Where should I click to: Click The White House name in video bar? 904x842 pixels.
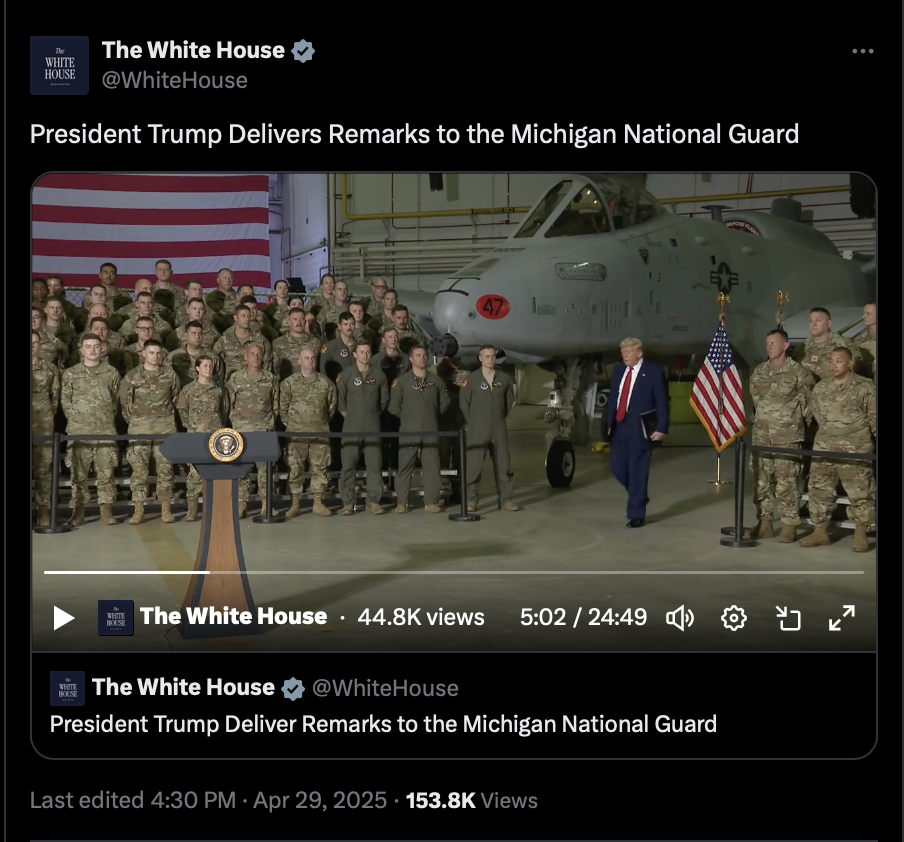coord(233,617)
